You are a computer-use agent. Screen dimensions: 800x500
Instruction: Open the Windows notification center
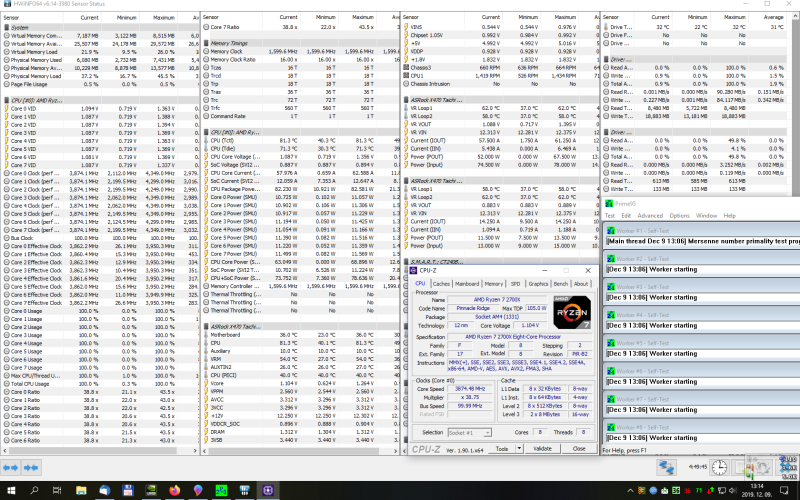785,490
